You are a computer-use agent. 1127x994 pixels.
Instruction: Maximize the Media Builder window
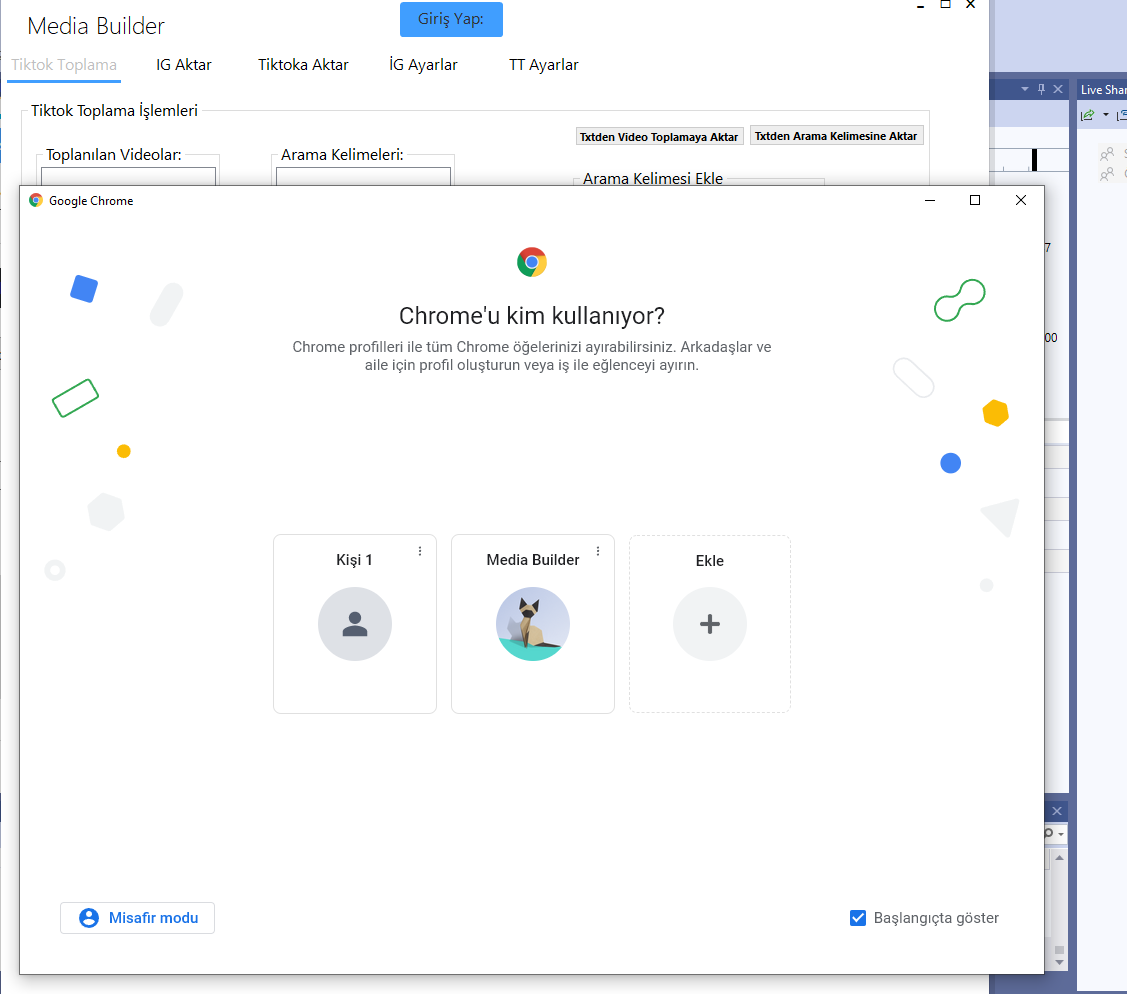pyautogui.click(x=945, y=5)
